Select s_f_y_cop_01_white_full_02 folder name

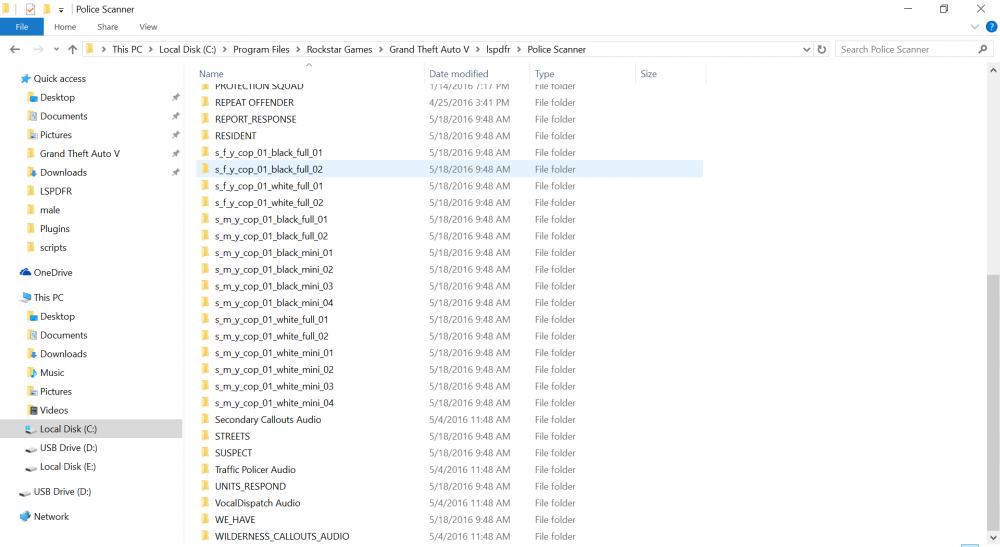coord(269,203)
